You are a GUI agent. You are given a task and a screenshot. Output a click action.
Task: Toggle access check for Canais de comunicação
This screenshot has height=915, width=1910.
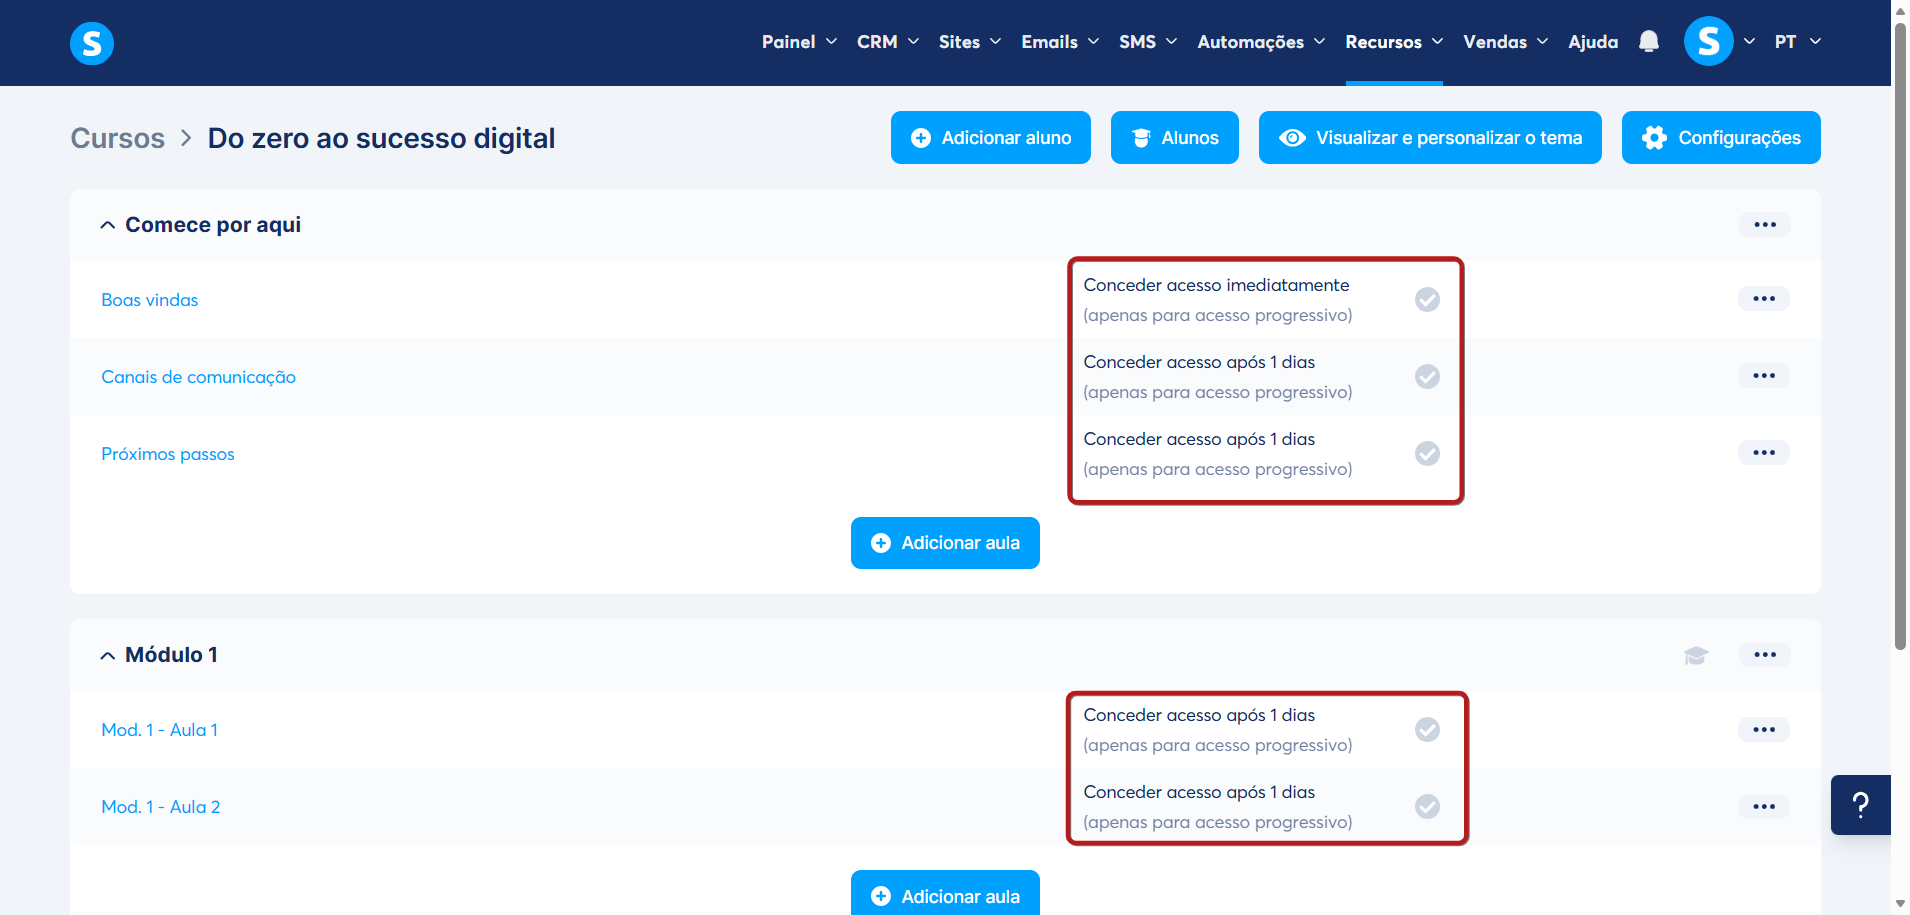(1427, 377)
